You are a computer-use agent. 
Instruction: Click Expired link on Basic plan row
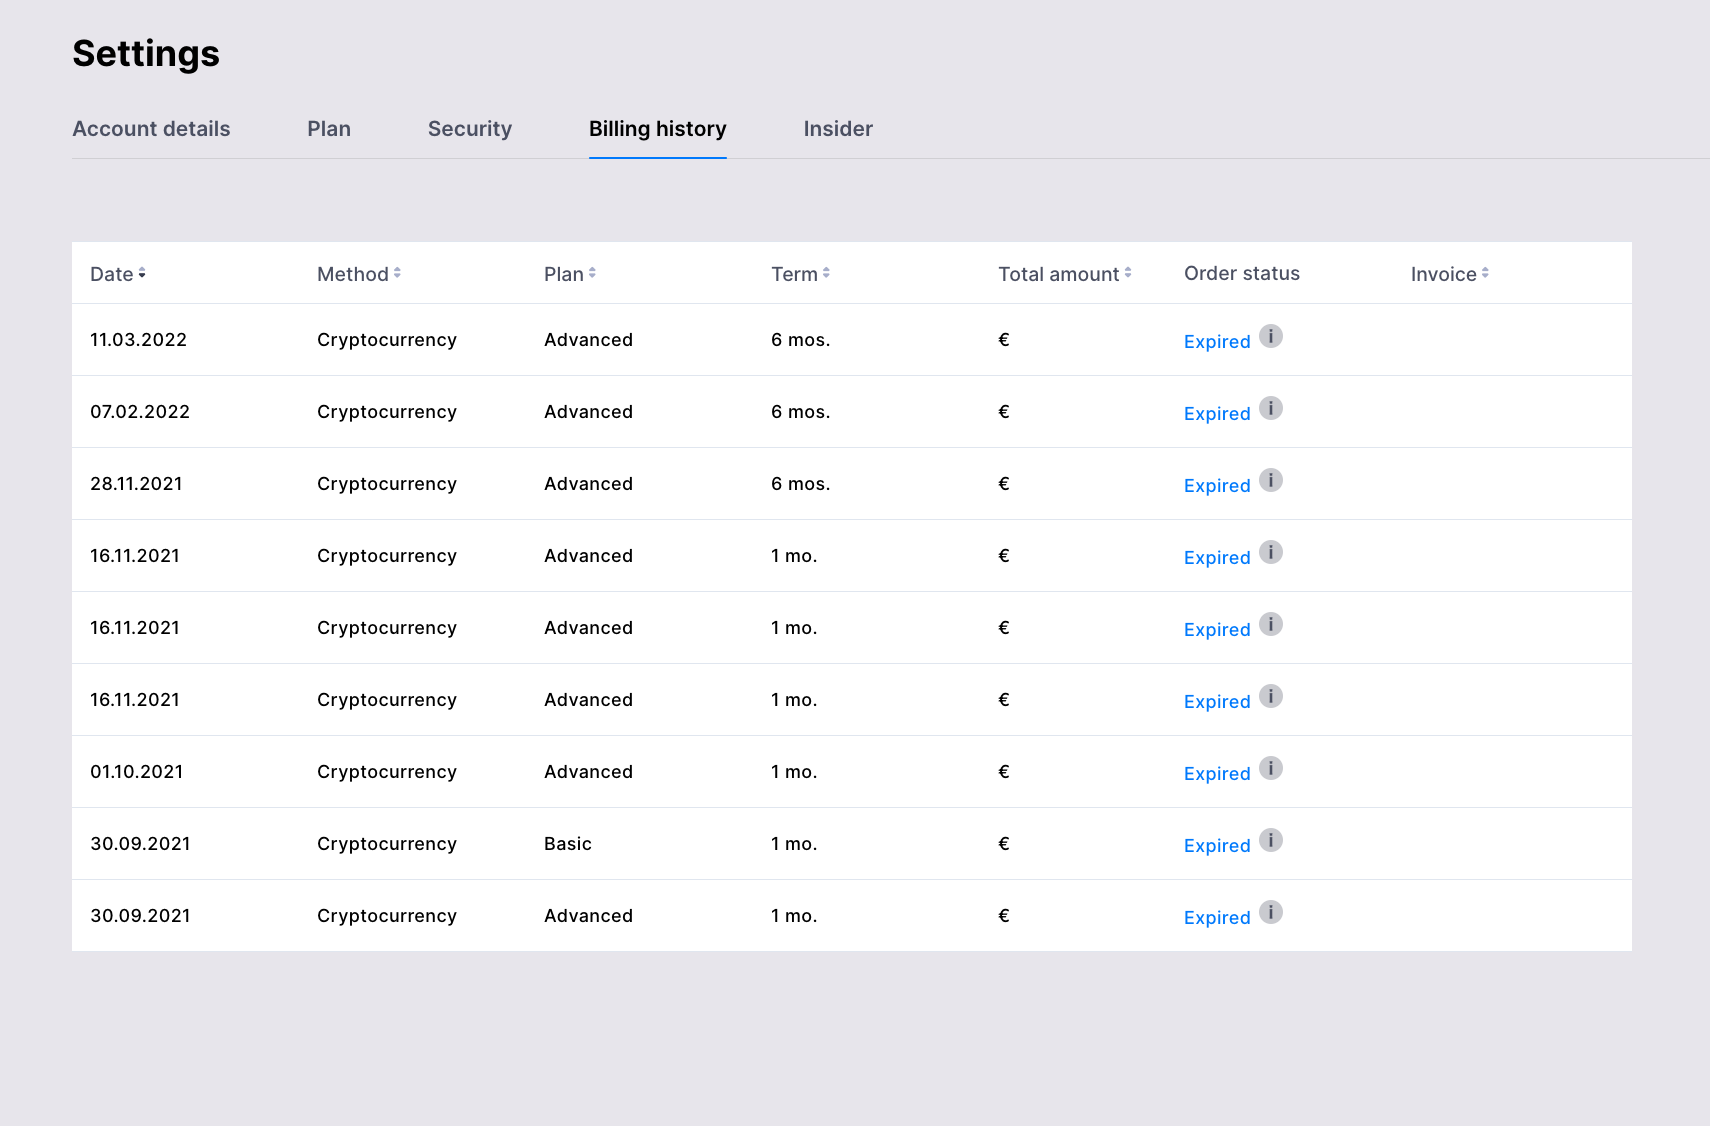pyautogui.click(x=1217, y=846)
